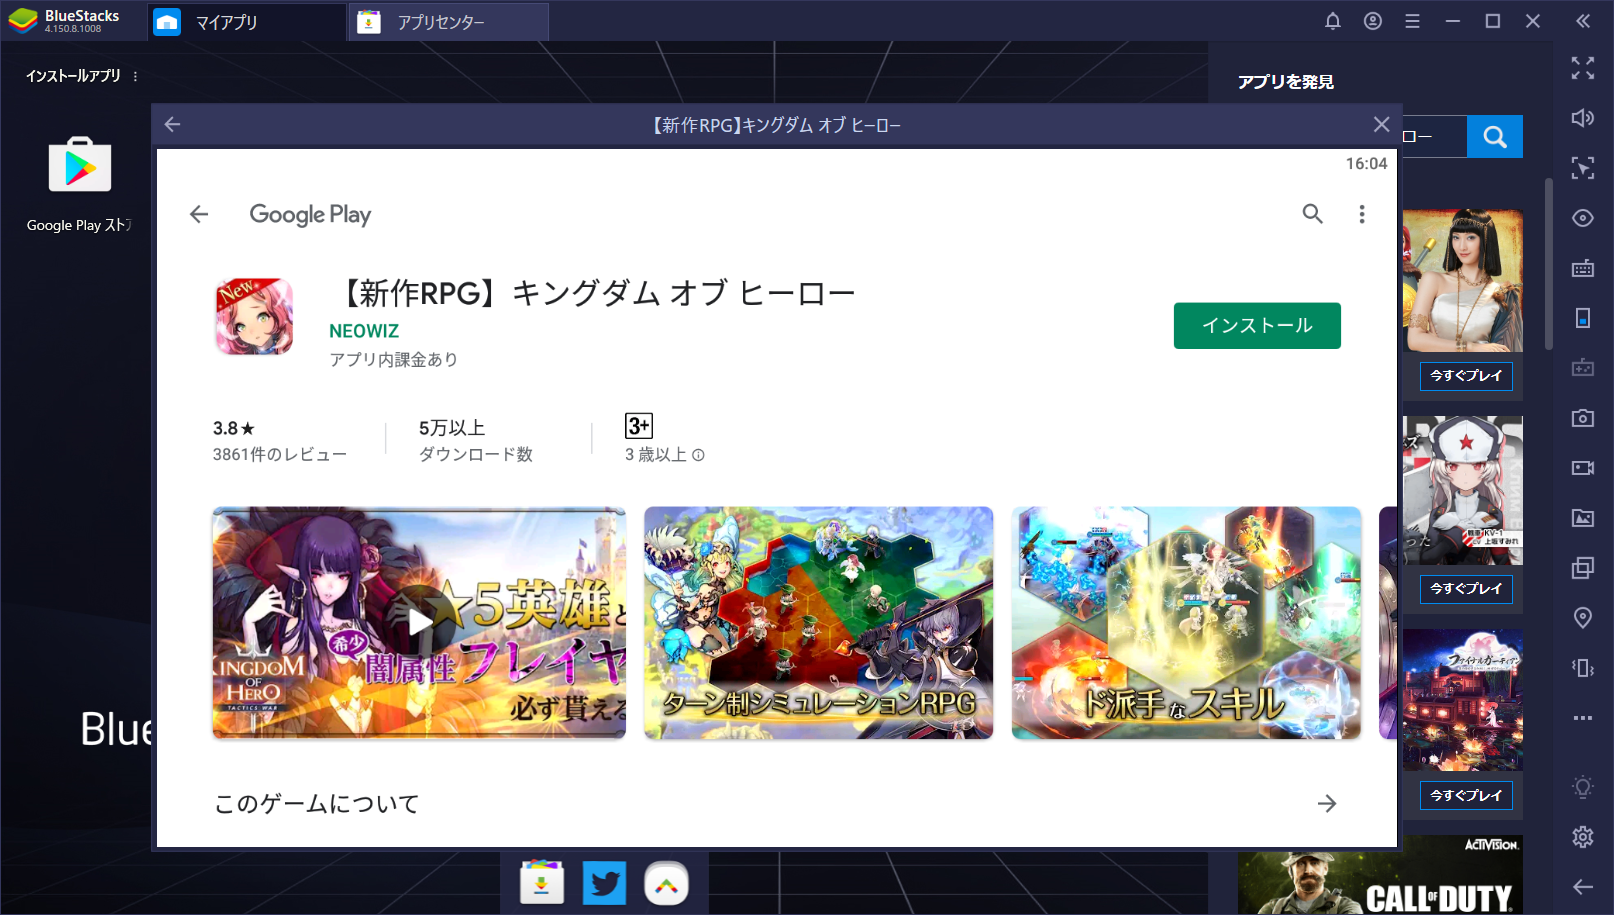Open the インストールアプリ options dots

[135, 76]
